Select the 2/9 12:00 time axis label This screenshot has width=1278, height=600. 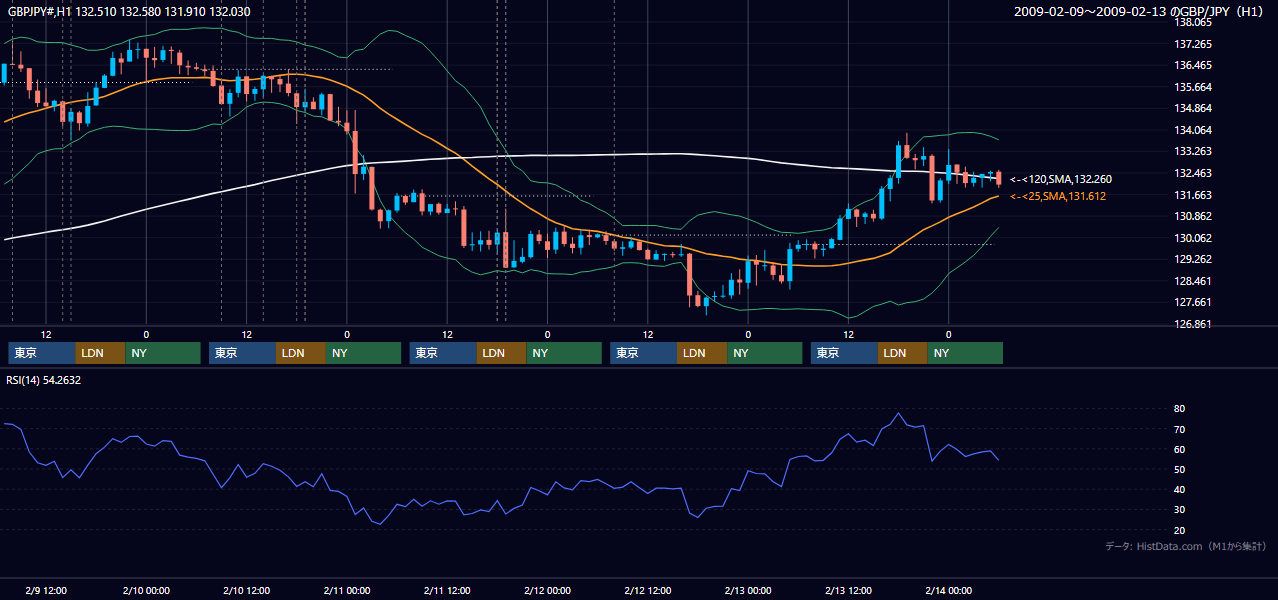(46, 590)
